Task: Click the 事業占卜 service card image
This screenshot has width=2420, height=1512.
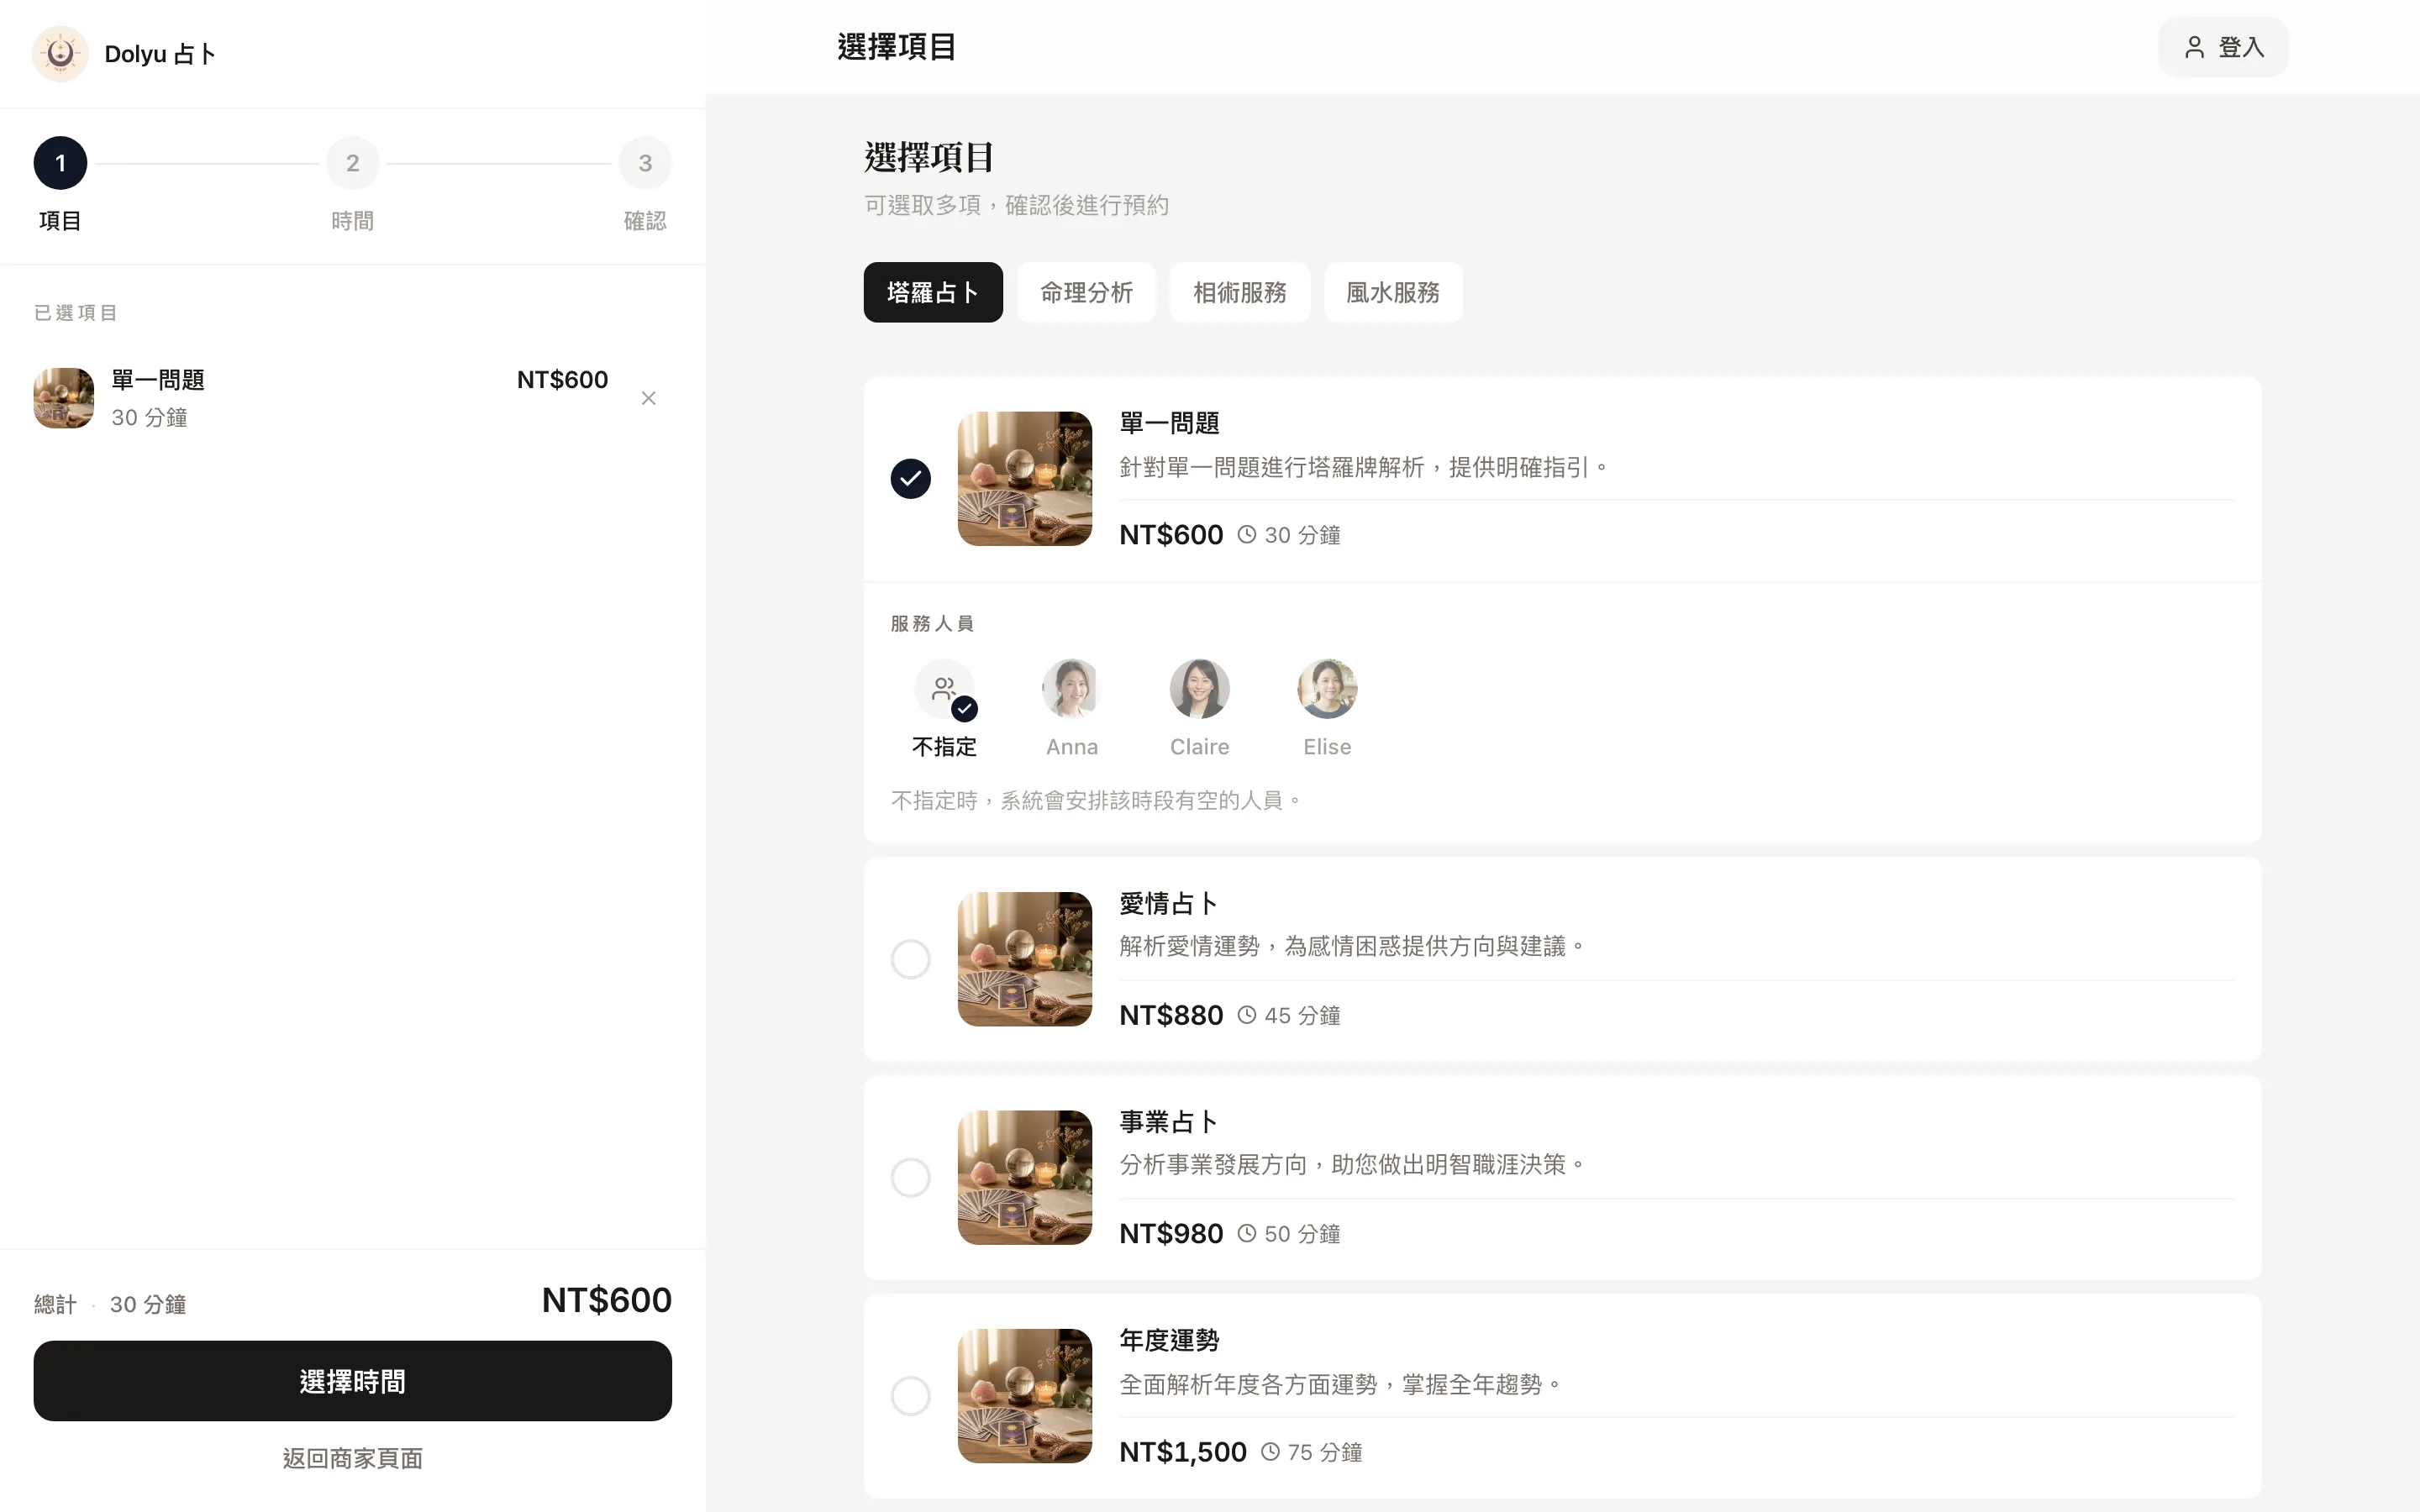Action: coord(1025,1177)
